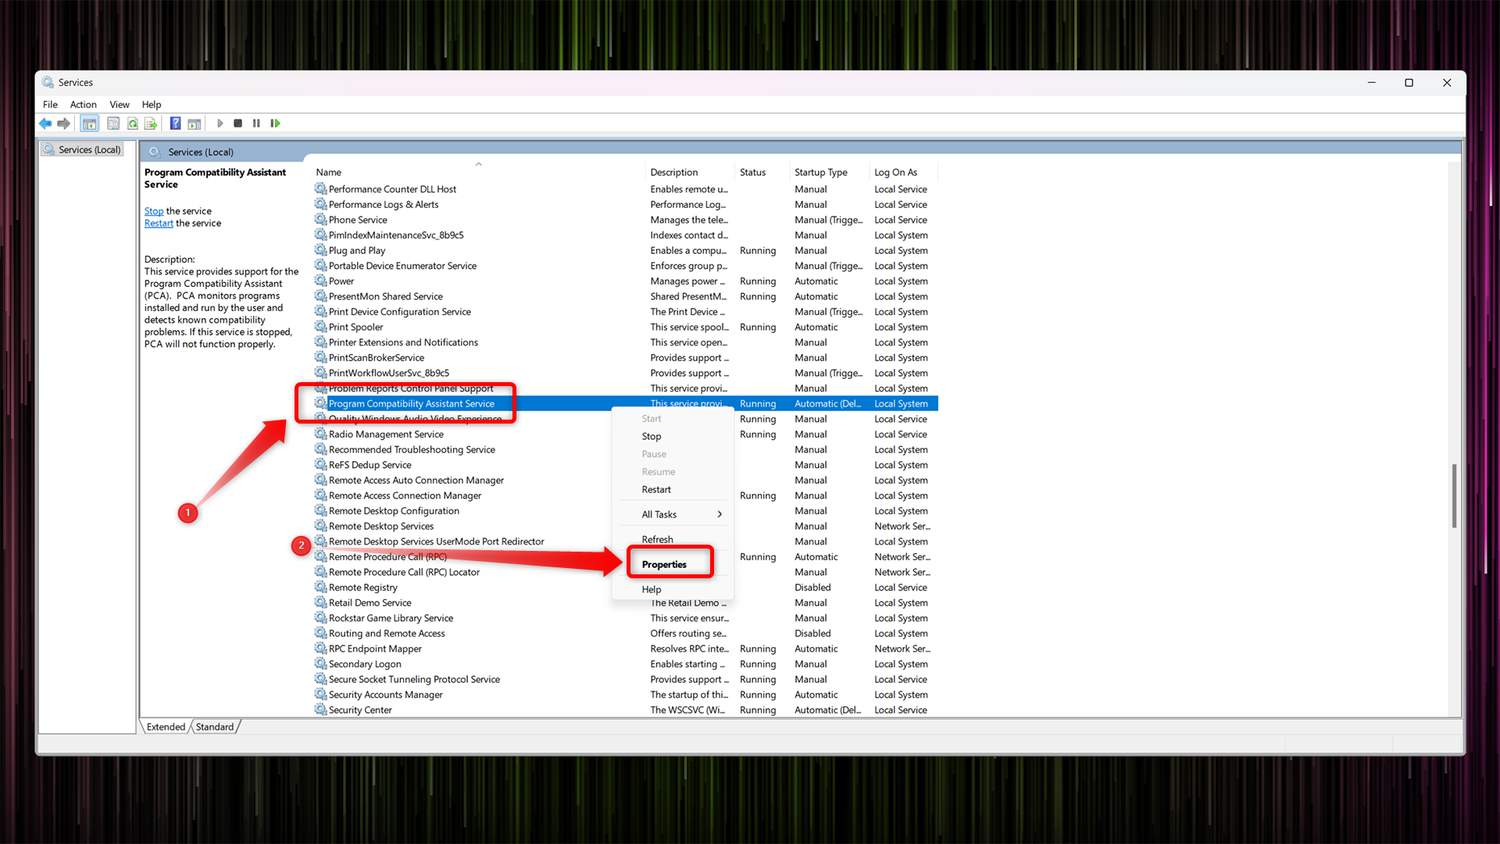Select the gear icon beside ReFS Dedup Service
The height and width of the screenshot is (844, 1500).
coord(321,465)
